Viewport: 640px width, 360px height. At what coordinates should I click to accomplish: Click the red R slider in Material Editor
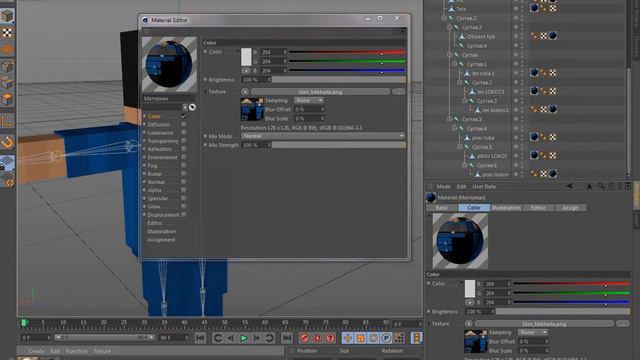tap(347, 52)
